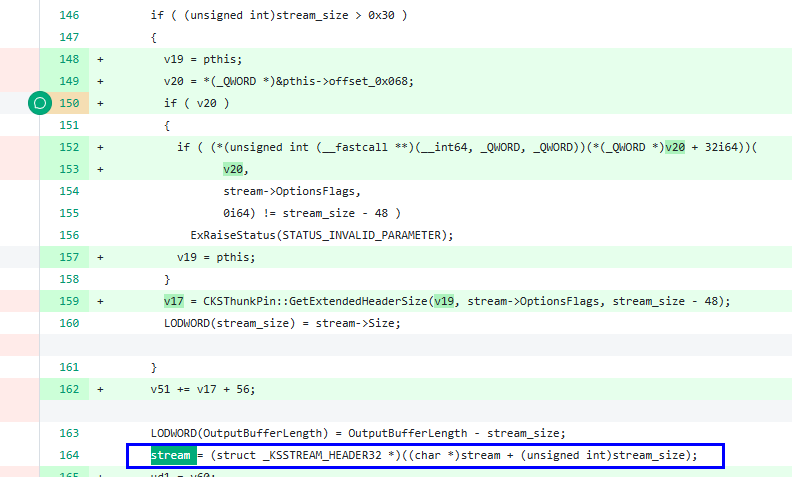Screen dimensions: 792x477
Task: Click line number 152
Action: [x=69, y=147]
